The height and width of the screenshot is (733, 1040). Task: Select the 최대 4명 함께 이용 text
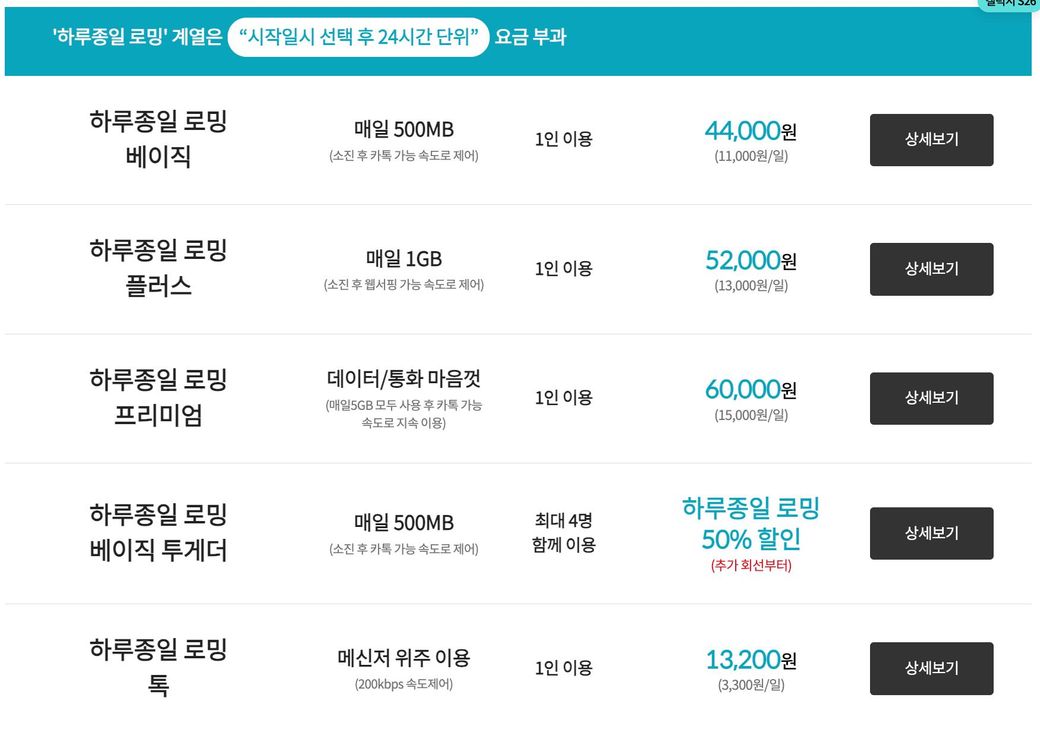[563, 533]
